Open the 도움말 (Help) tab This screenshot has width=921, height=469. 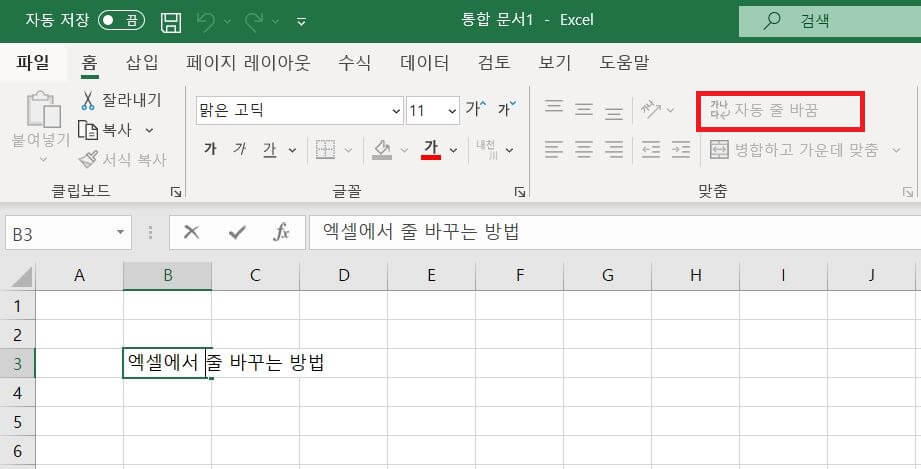pyautogui.click(x=624, y=62)
